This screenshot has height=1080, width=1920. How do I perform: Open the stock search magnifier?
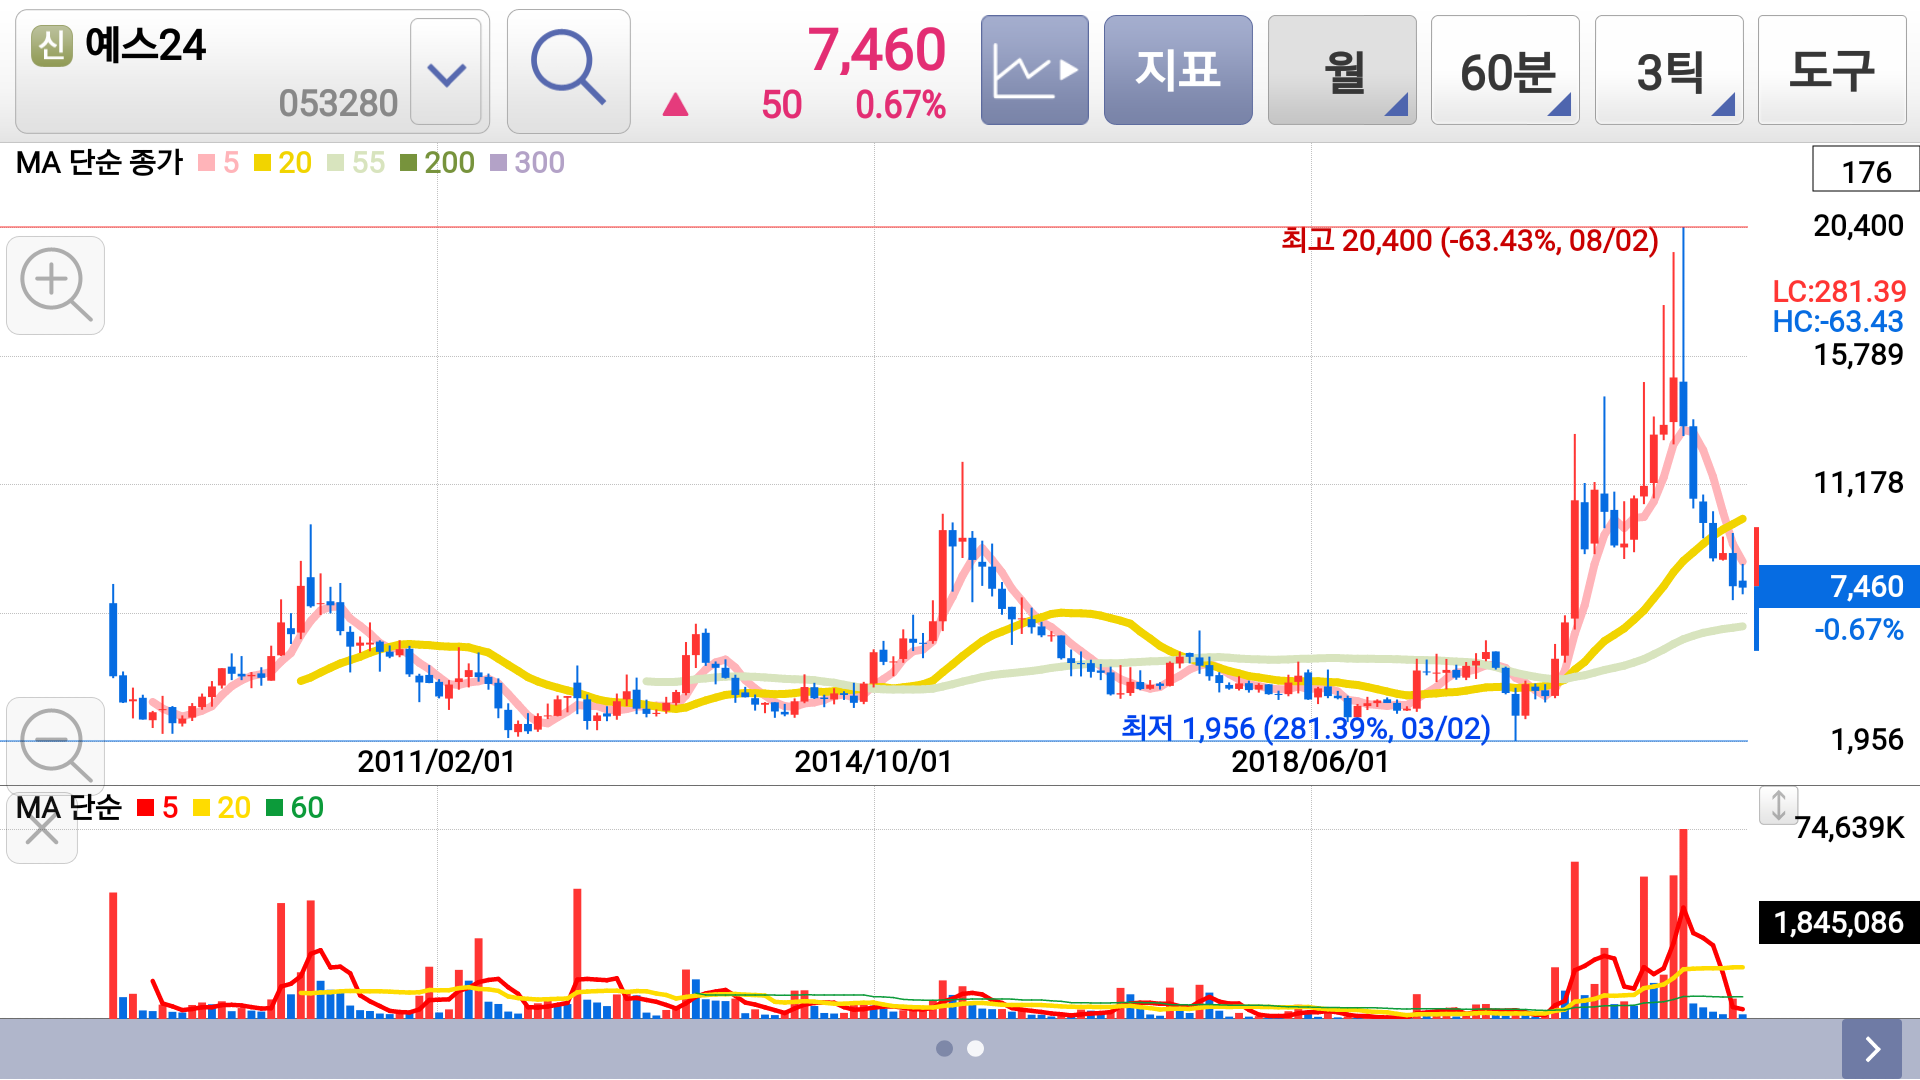(x=568, y=71)
